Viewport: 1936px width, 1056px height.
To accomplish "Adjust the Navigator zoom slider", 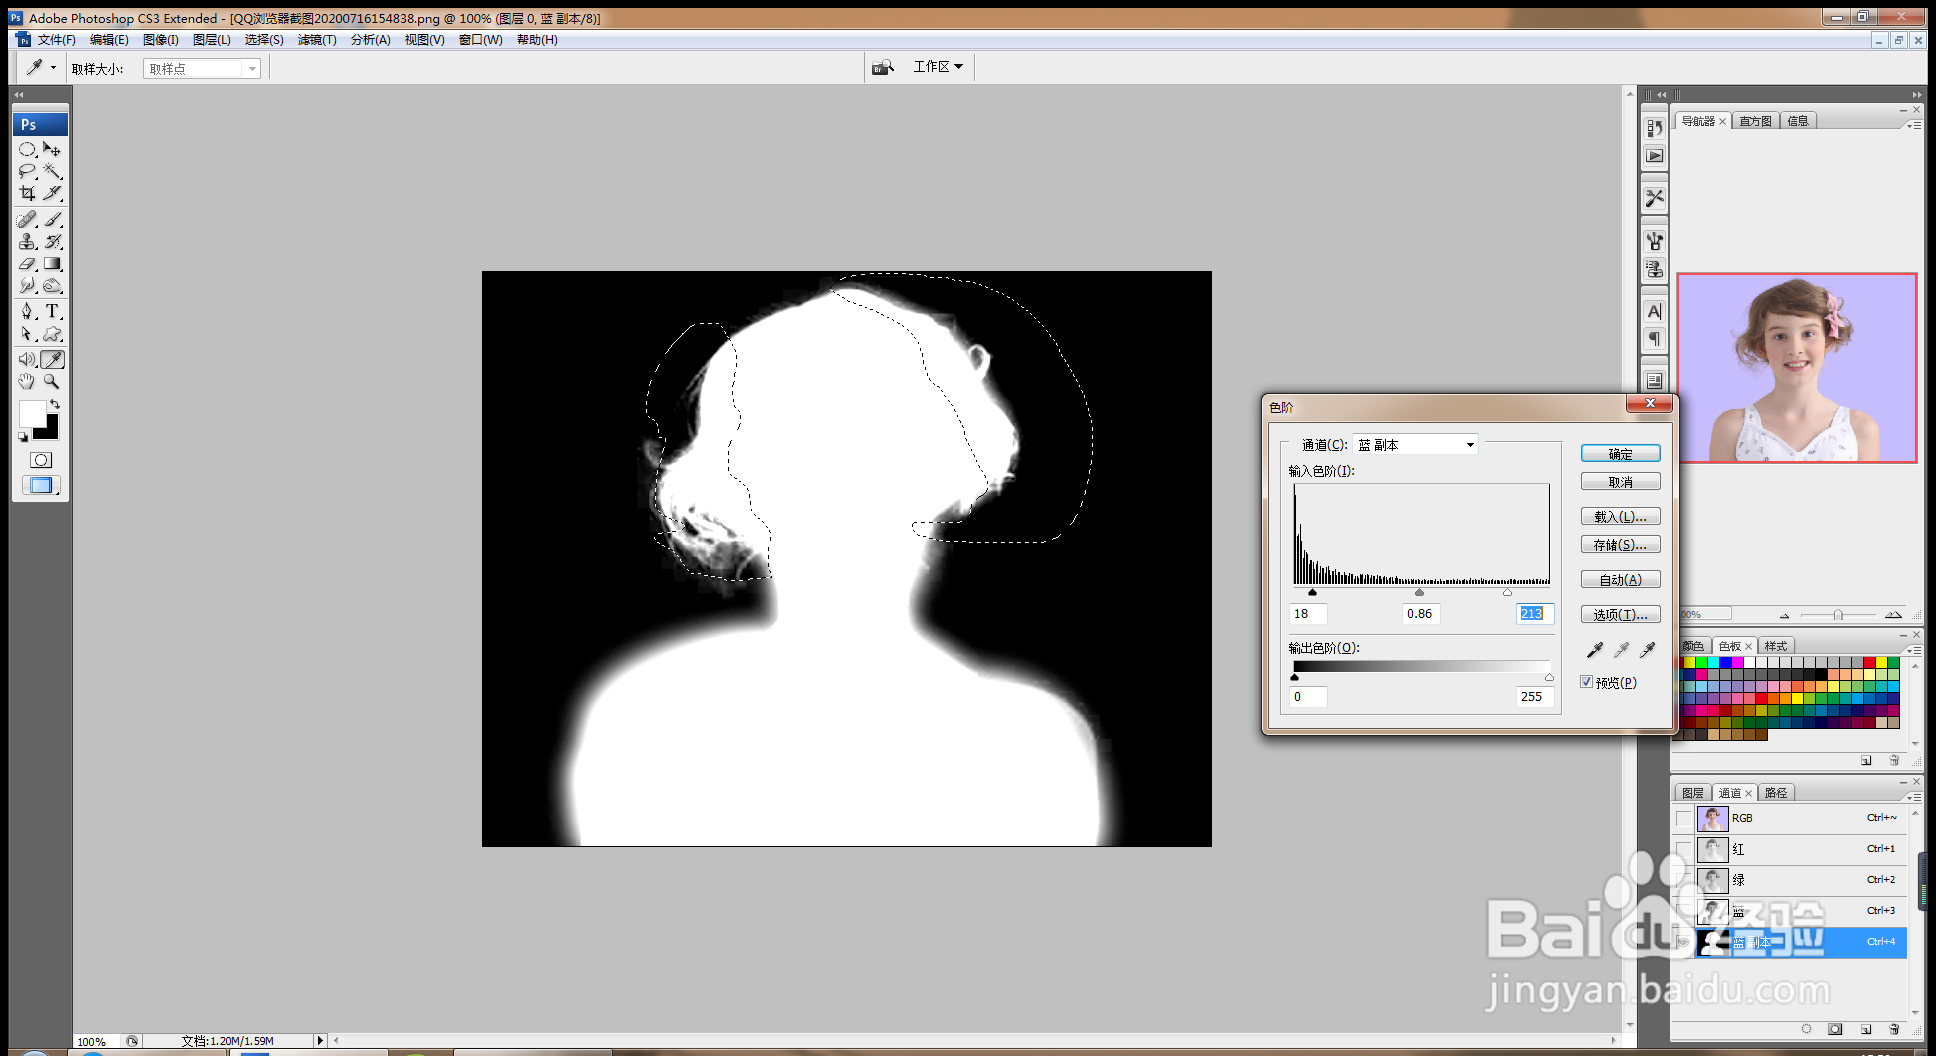I will 1838,615.
